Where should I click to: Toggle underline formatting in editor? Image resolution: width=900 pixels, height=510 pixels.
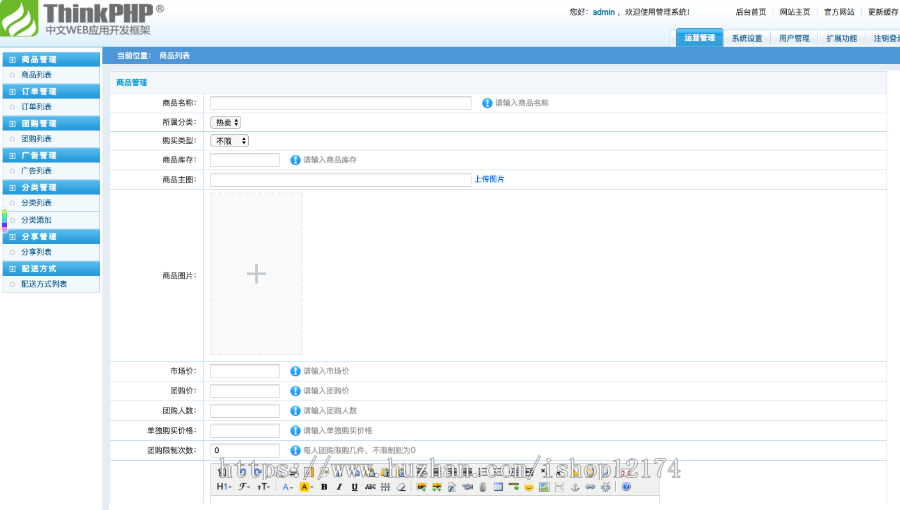click(355, 487)
